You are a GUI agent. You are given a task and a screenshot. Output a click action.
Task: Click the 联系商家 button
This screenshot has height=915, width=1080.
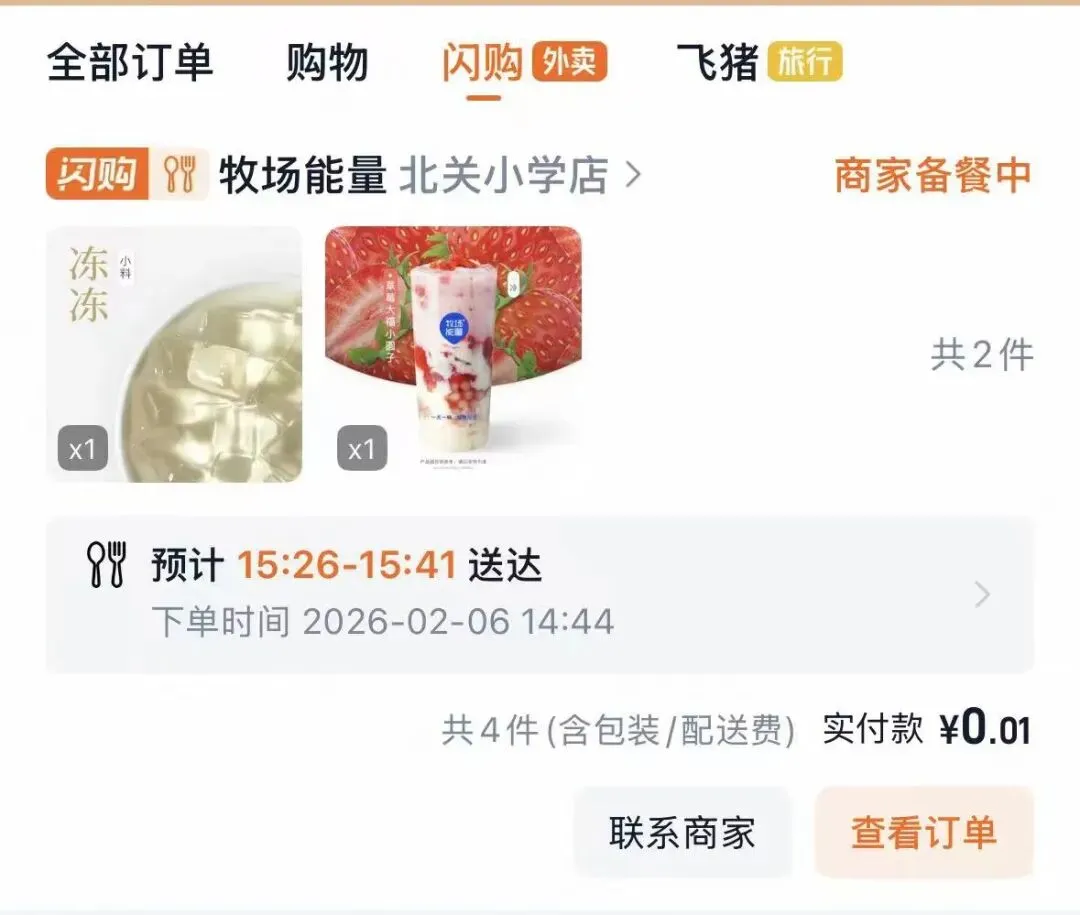(x=683, y=832)
